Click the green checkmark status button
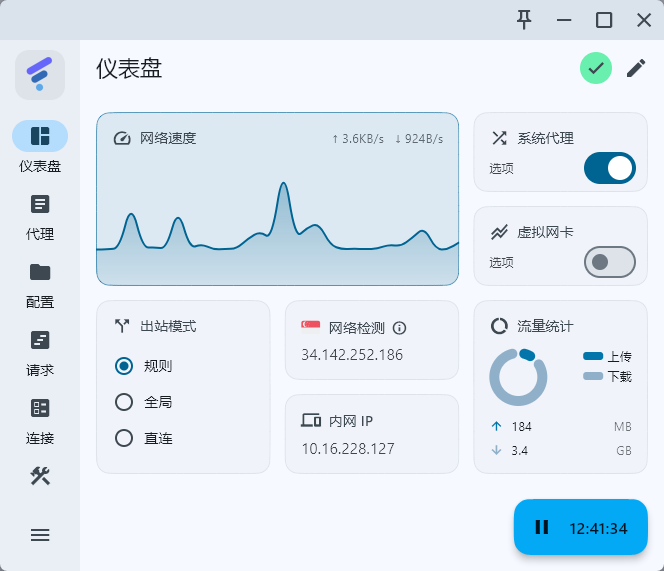Screen dimensions: 664x571 [x=596, y=68]
